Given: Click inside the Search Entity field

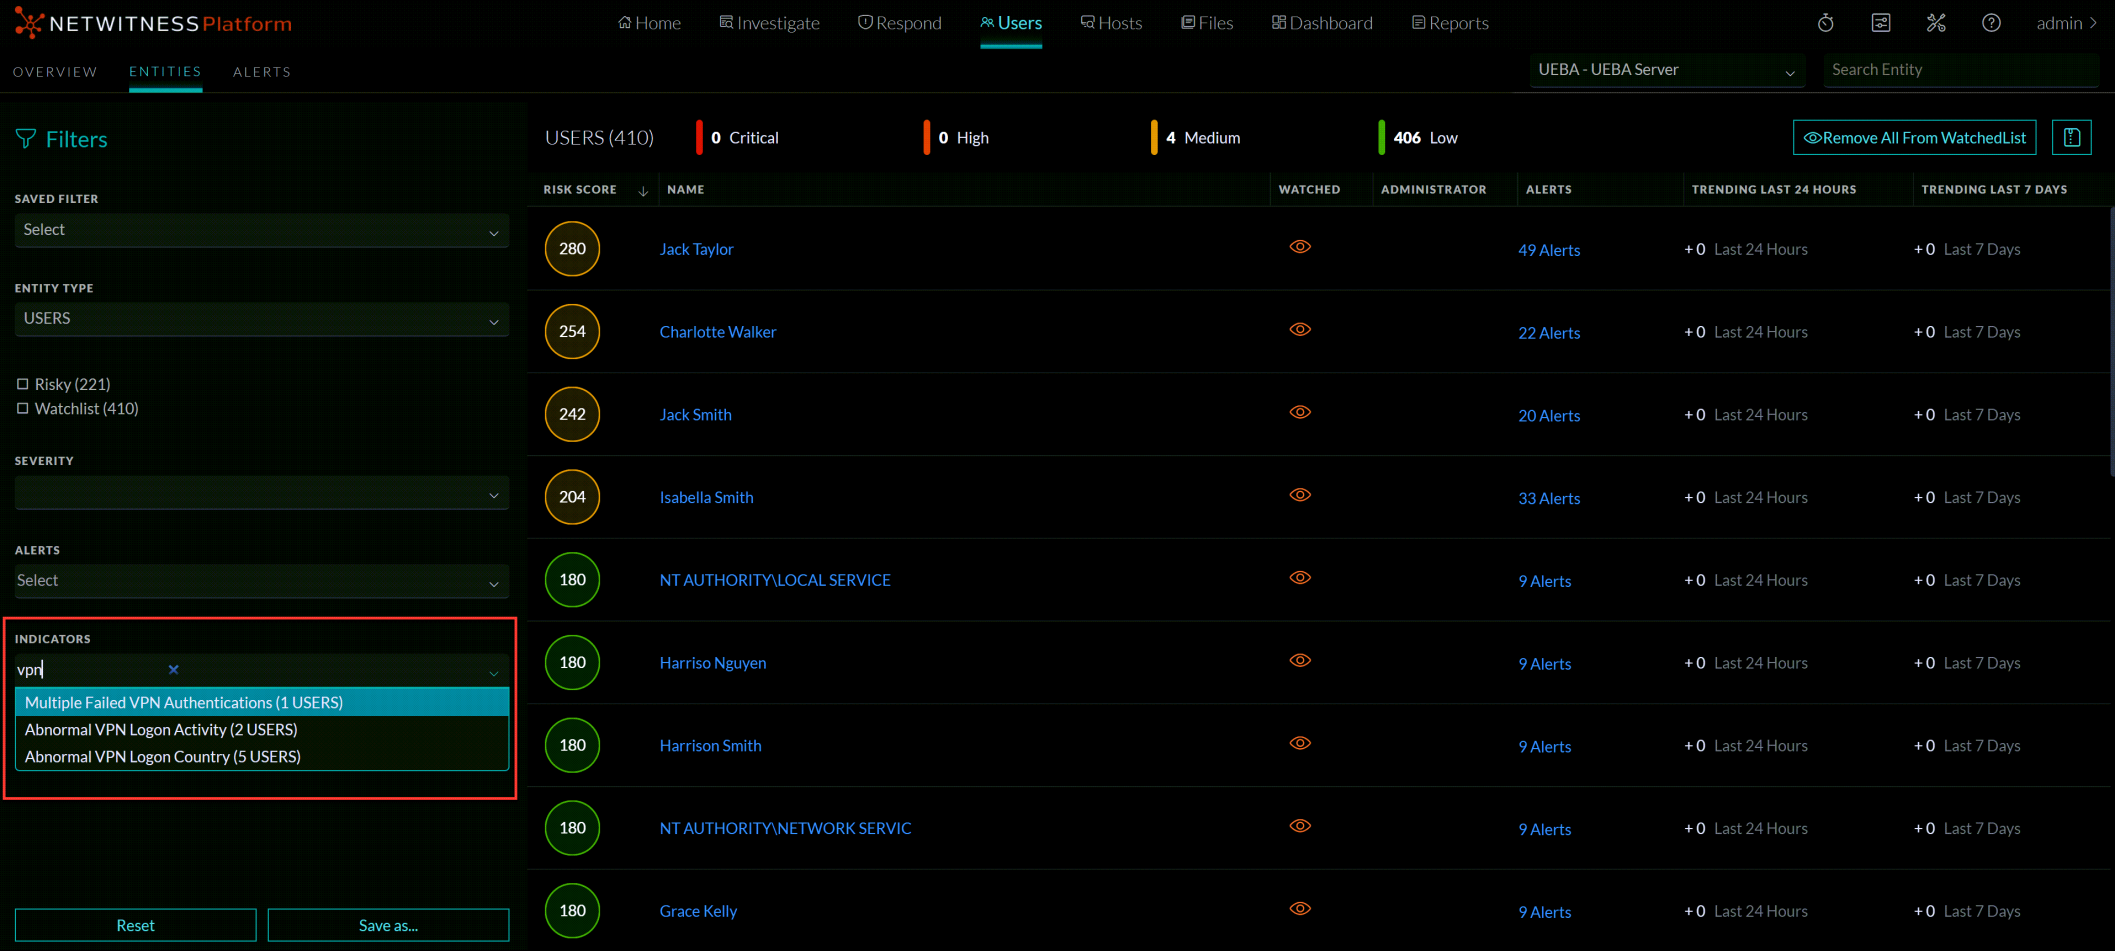Looking at the screenshot, I should point(1960,69).
